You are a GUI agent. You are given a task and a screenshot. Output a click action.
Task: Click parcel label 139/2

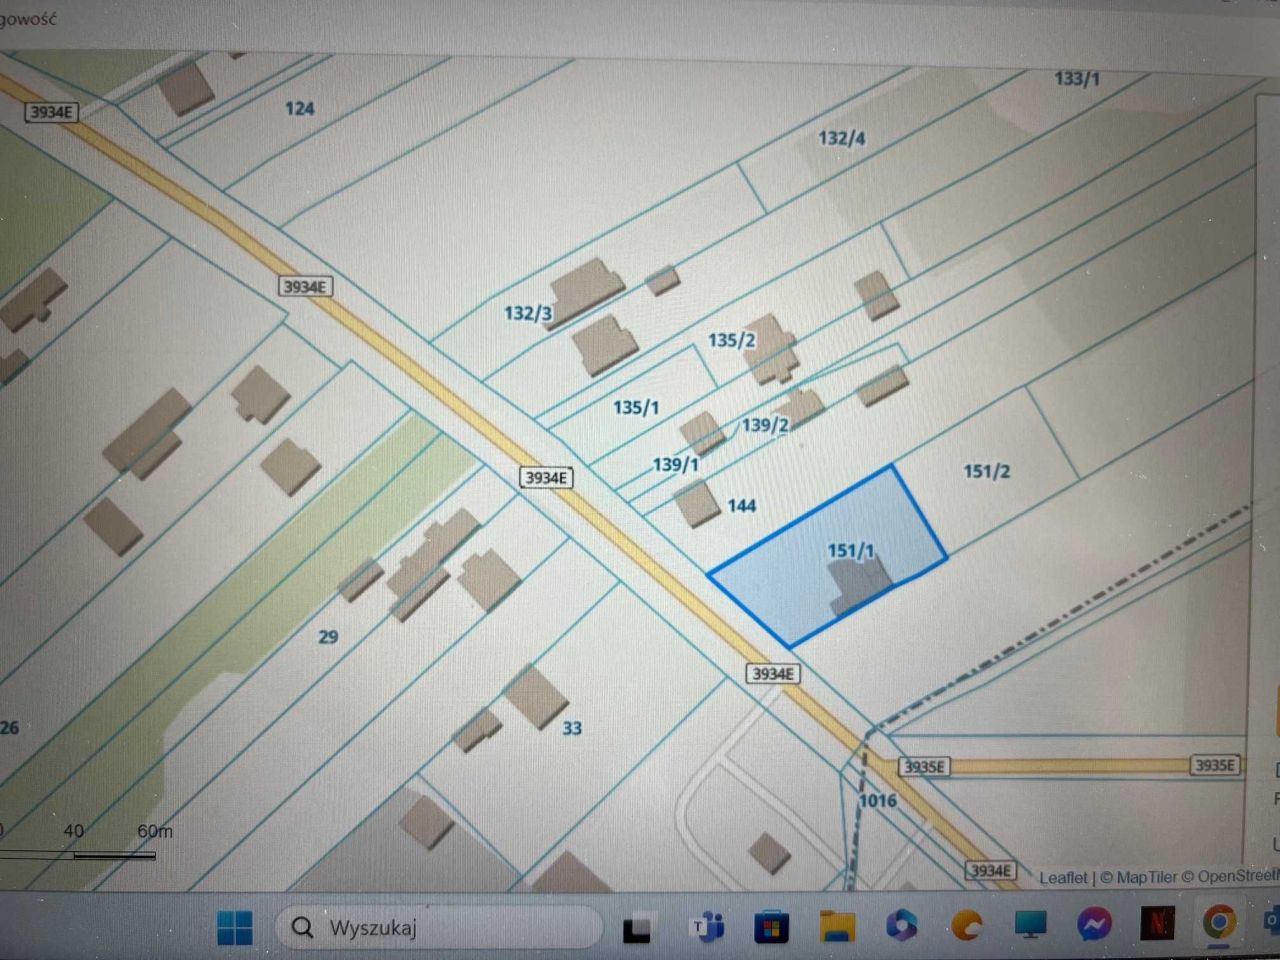(765, 425)
